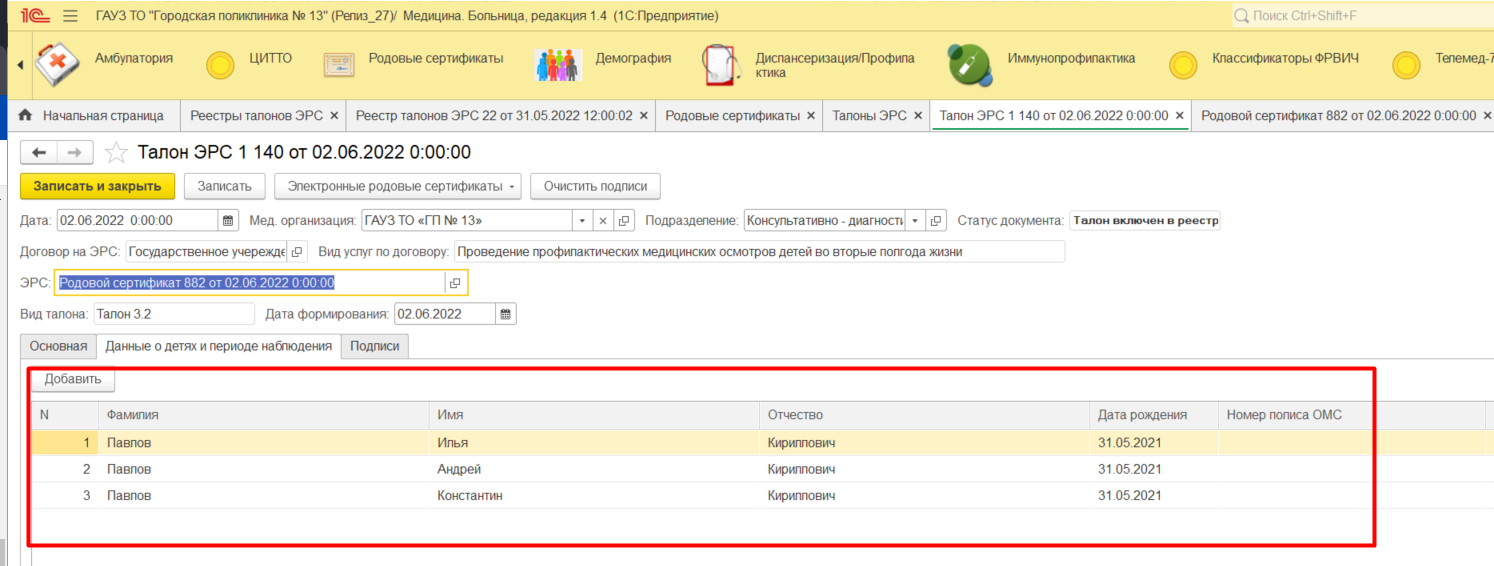Click the Записать и закрыть button

[x=97, y=186]
